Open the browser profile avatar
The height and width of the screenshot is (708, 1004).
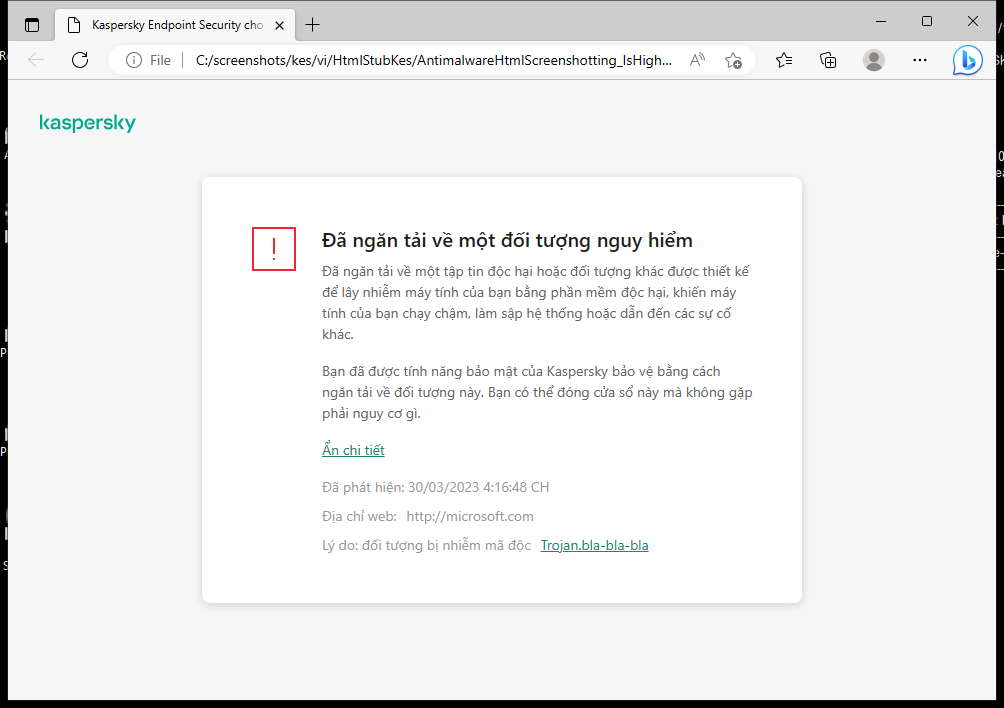pos(873,60)
